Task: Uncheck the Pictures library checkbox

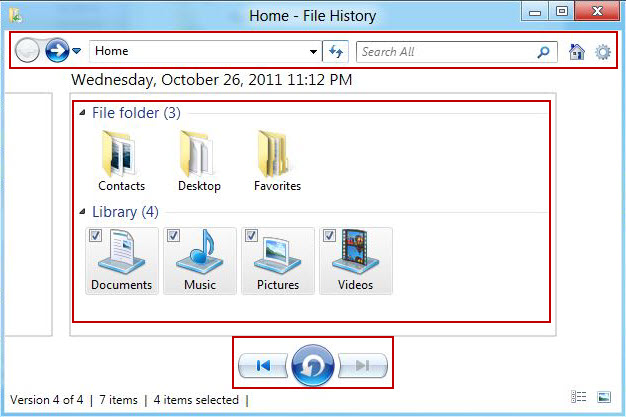Action: point(251,235)
